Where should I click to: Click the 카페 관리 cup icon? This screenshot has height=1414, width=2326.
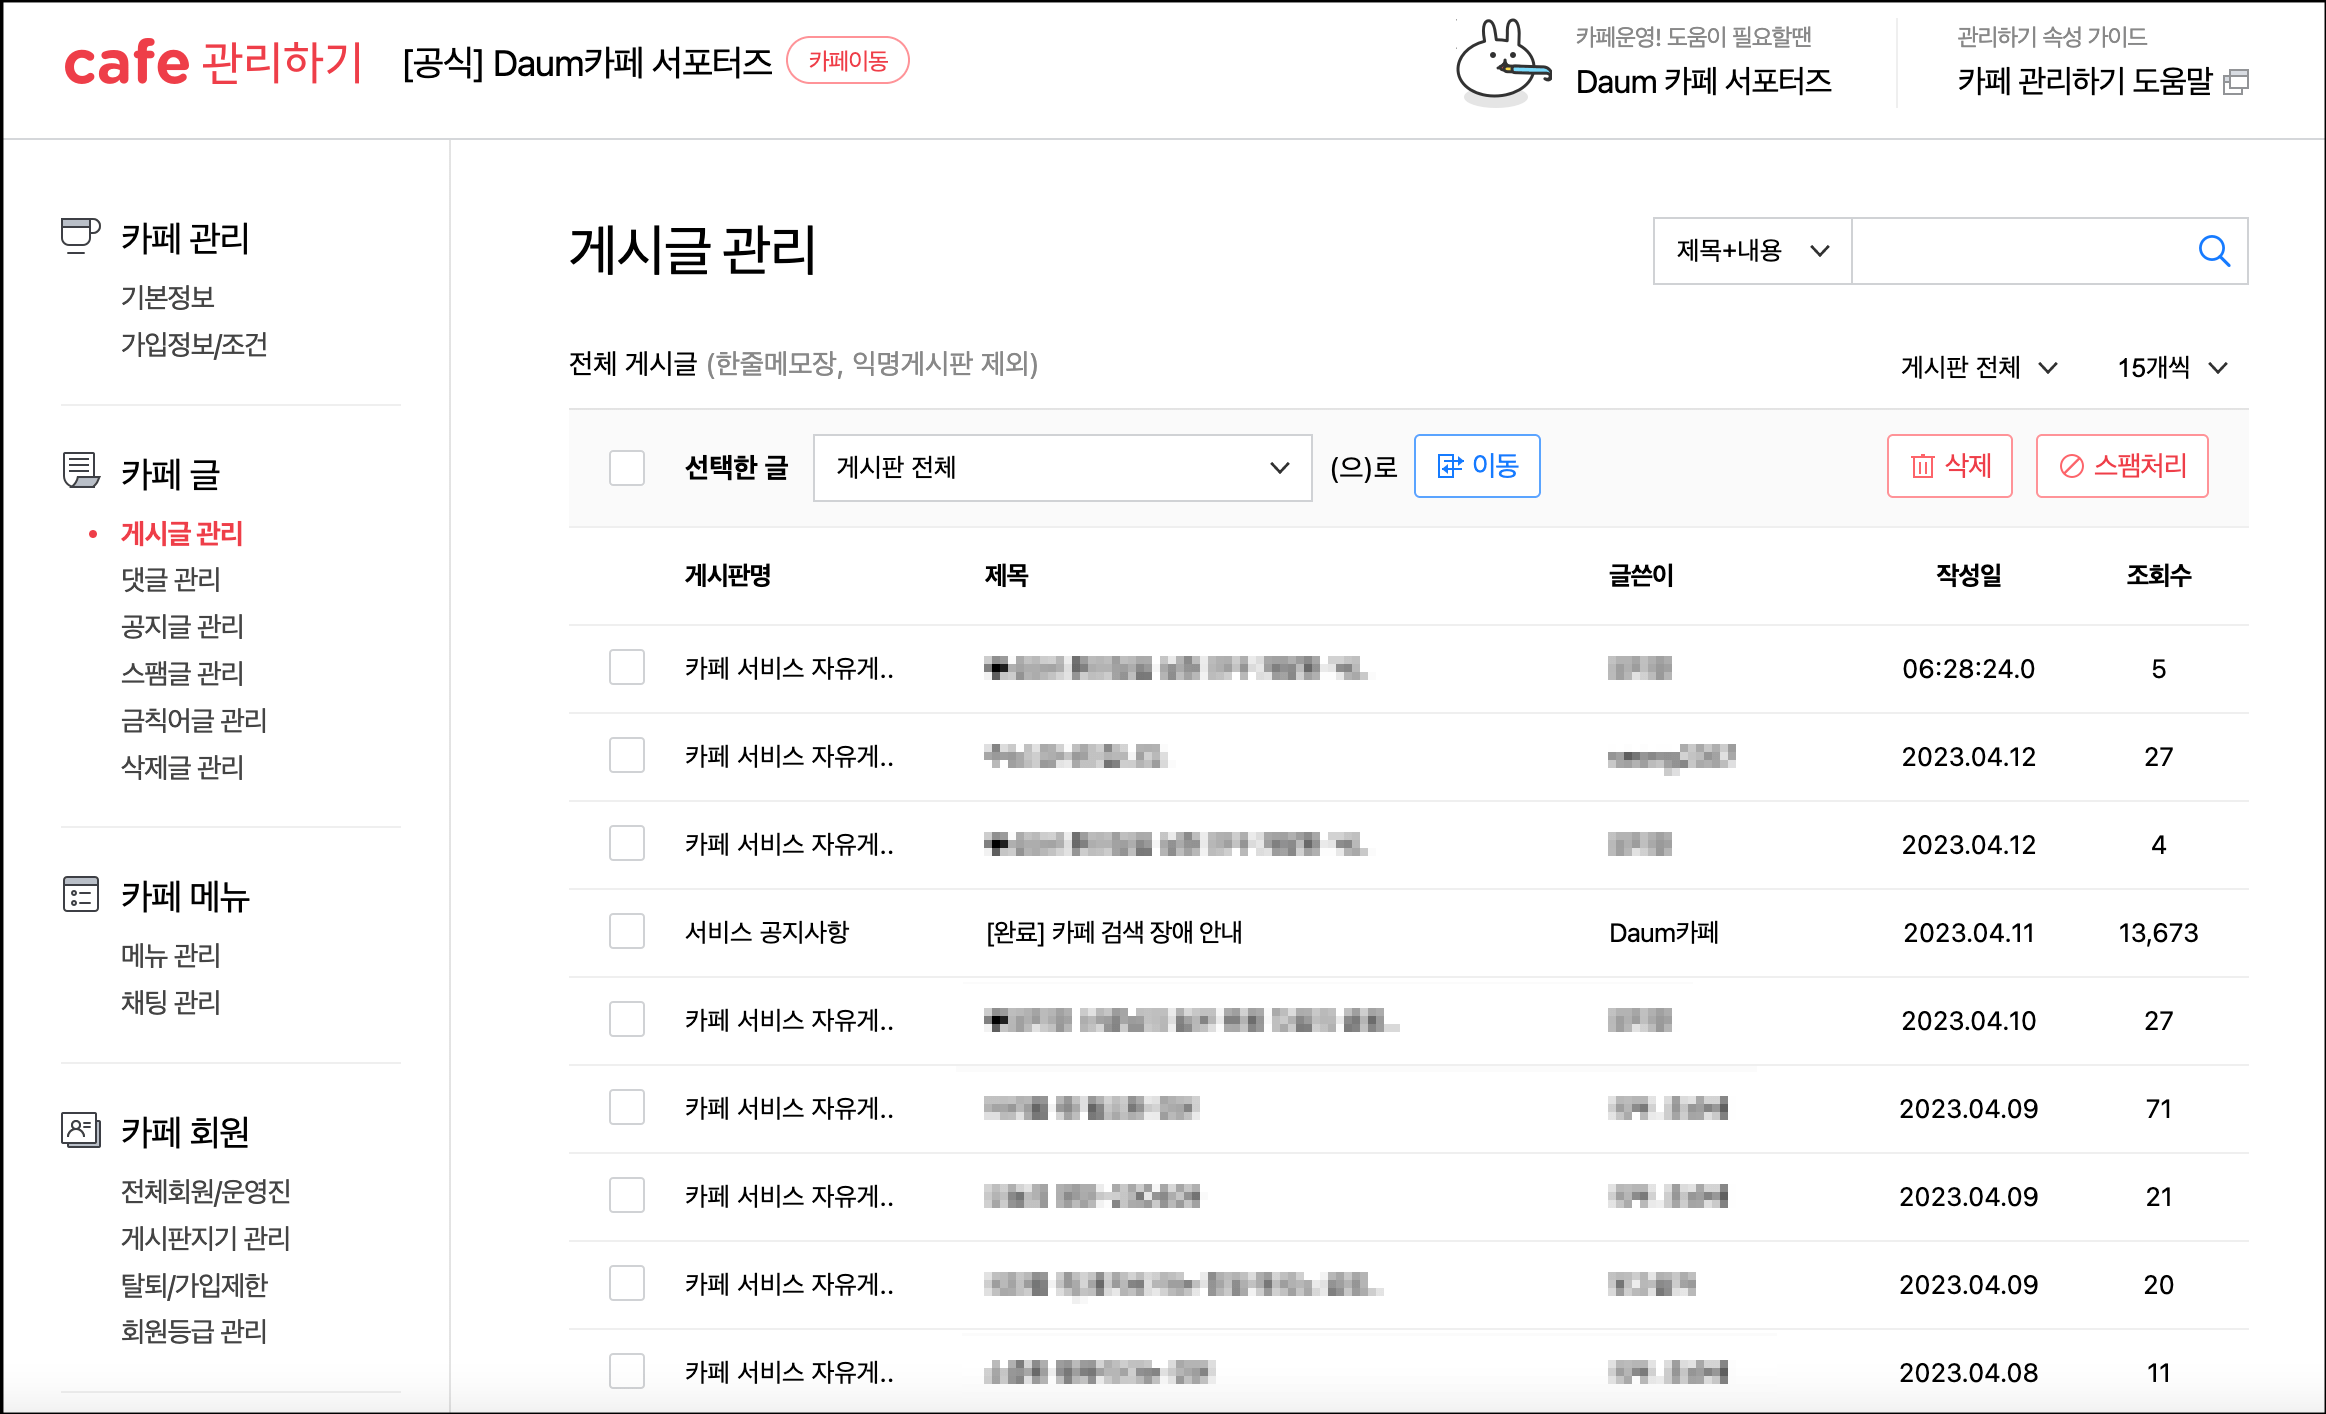pos(80,236)
